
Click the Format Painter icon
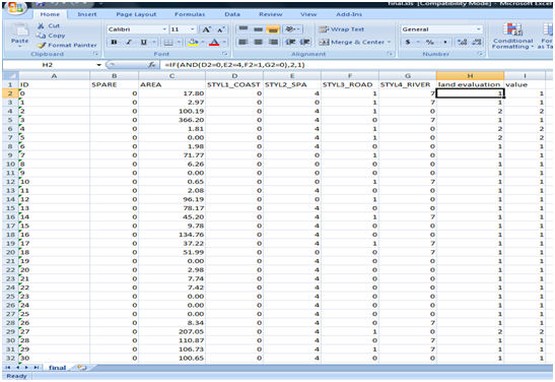click(41, 45)
